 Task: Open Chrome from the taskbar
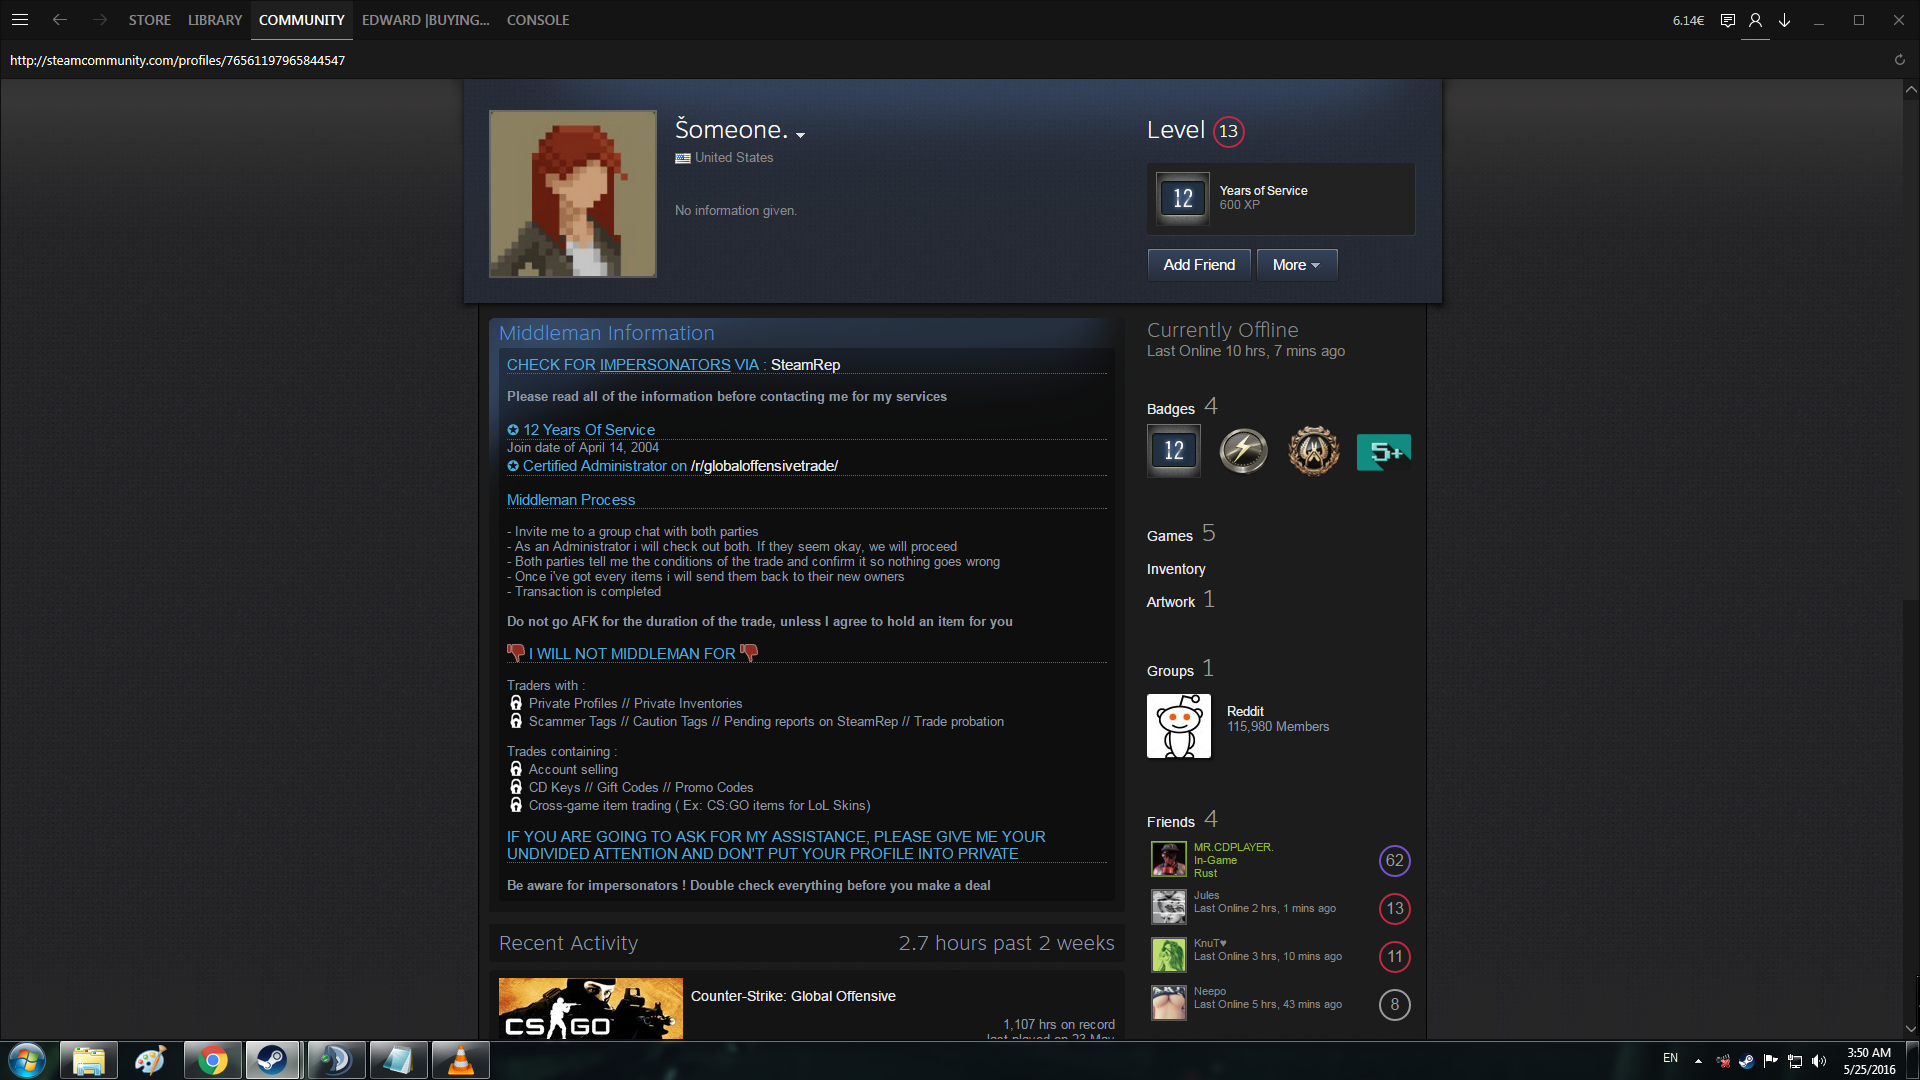(x=212, y=1060)
